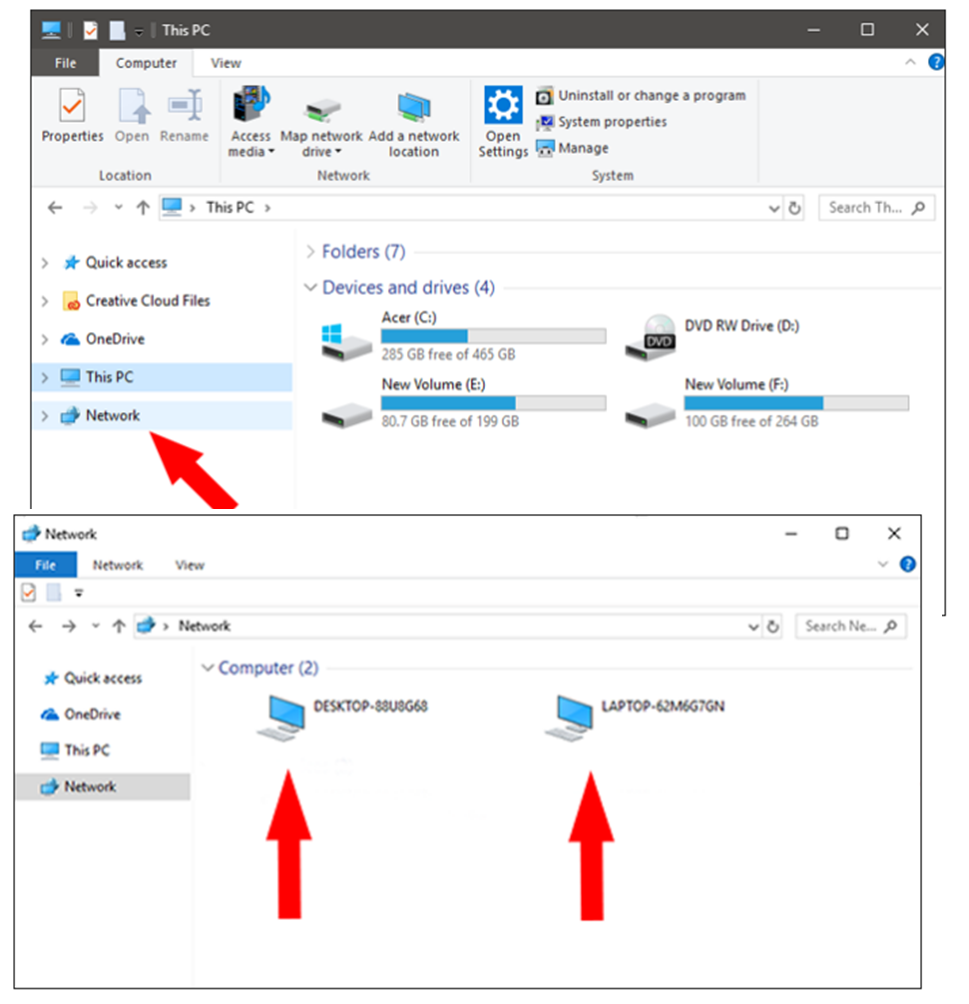
Task: Collapse the Devices and drives section
Action: pos(310,288)
